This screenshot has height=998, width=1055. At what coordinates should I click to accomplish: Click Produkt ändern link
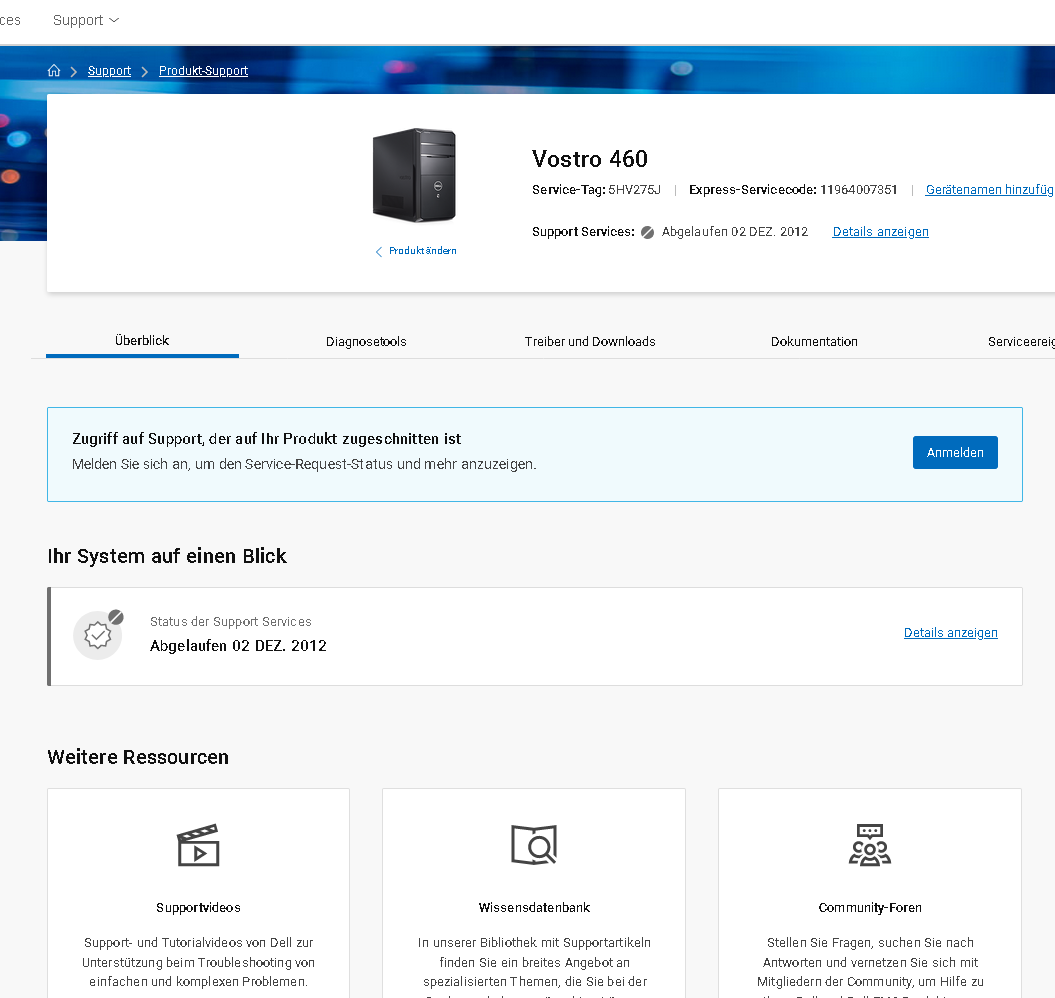(423, 250)
